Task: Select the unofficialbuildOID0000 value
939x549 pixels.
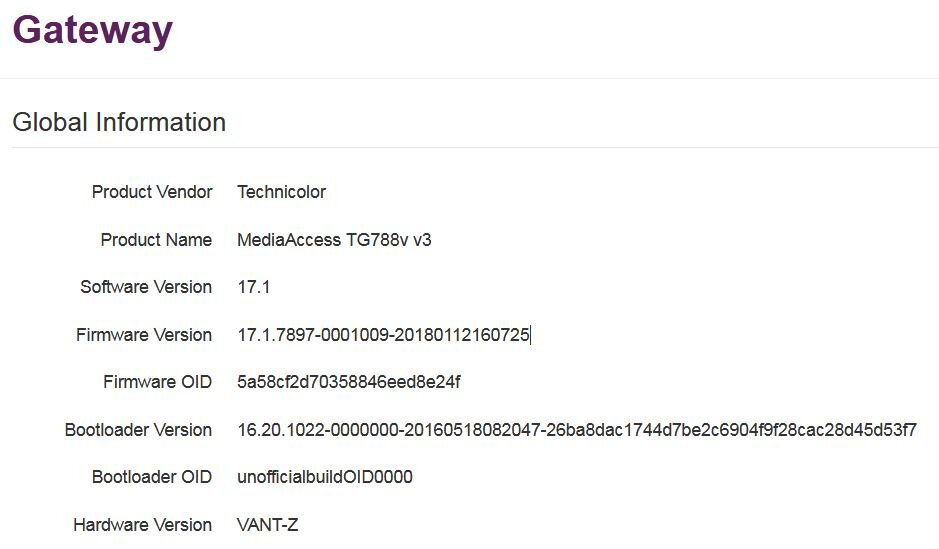Action: click(325, 477)
